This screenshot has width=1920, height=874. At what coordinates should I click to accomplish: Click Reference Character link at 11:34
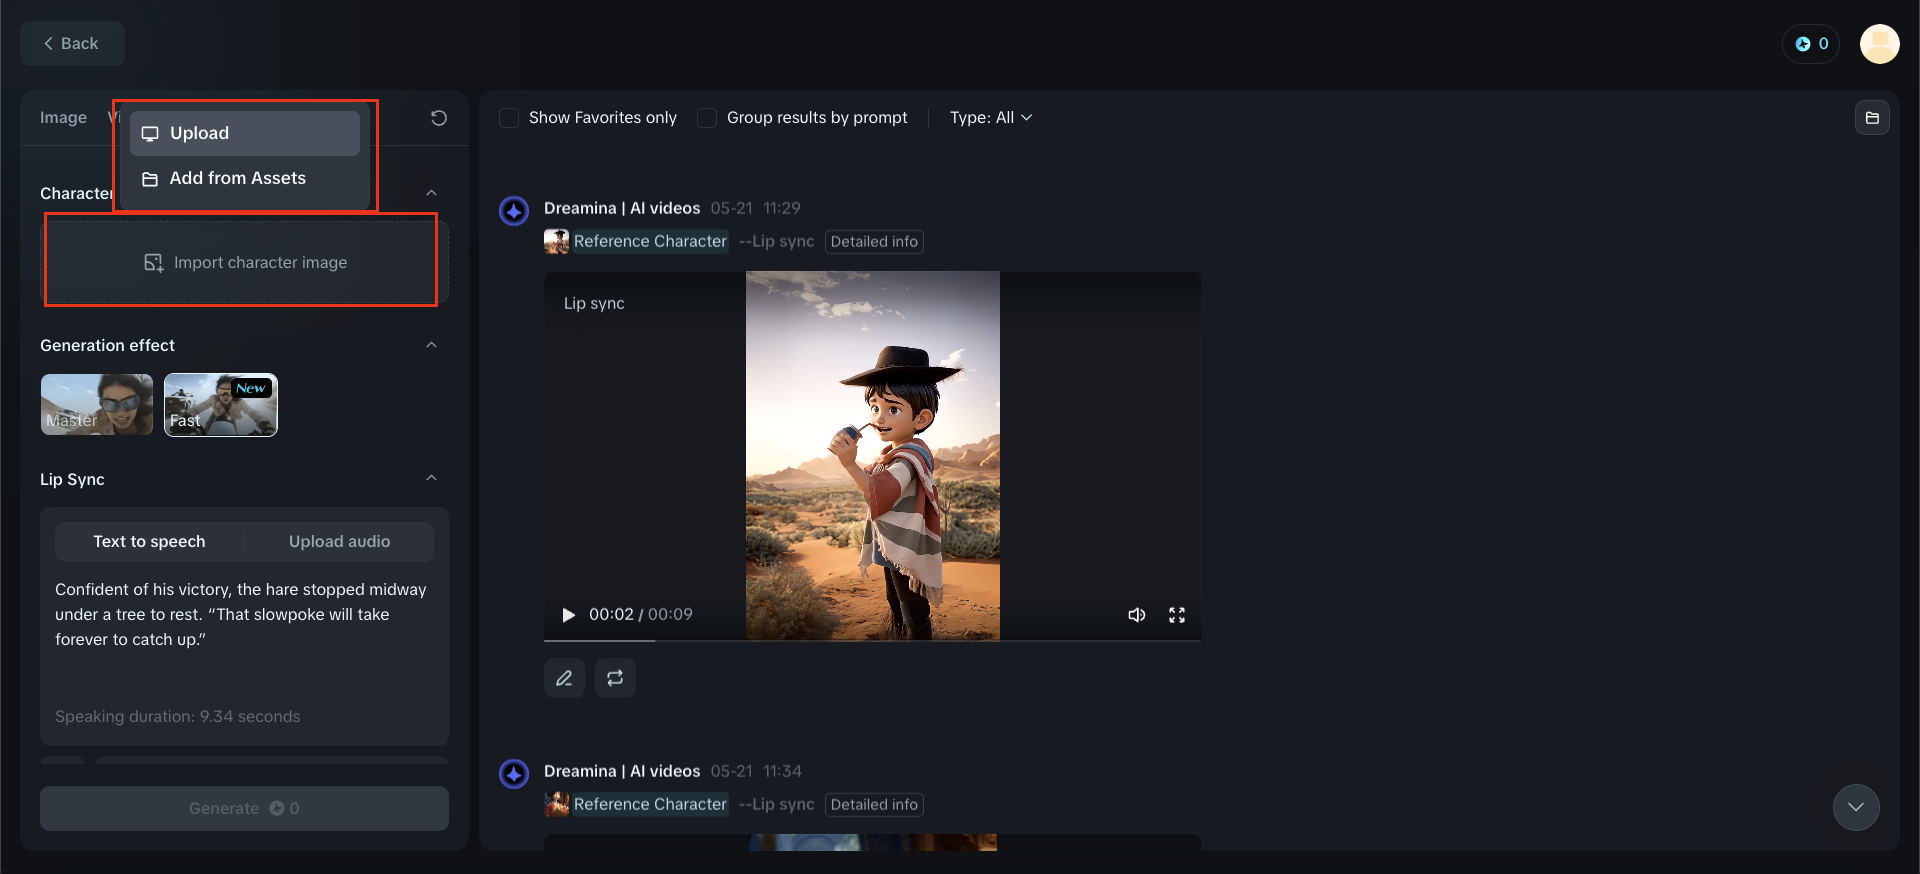pyautogui.click(x=650, y=804)
